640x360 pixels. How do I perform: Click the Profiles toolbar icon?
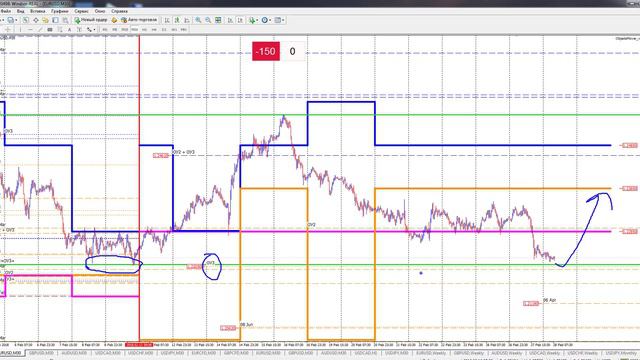[x=11, y=20]
